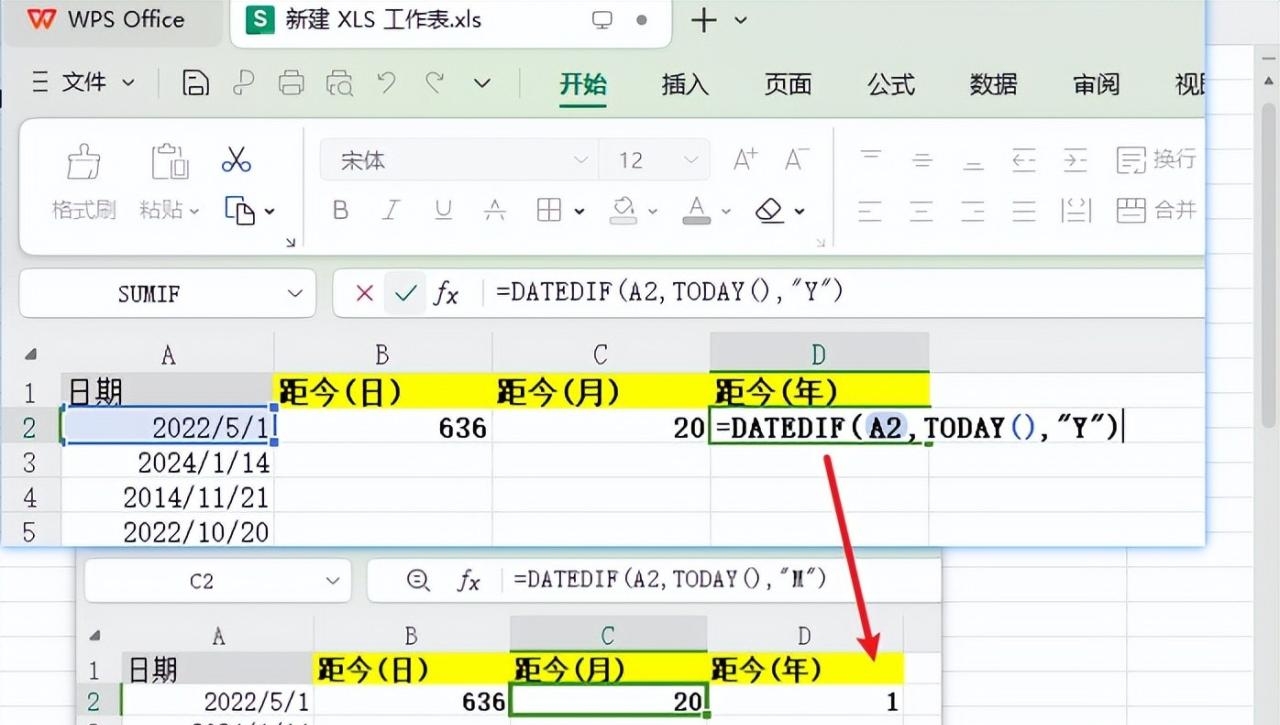This screenshot has height=725, width=1280.
Task: Toggle Merge Cells (合并)
Action: (x=1156, y=210)
